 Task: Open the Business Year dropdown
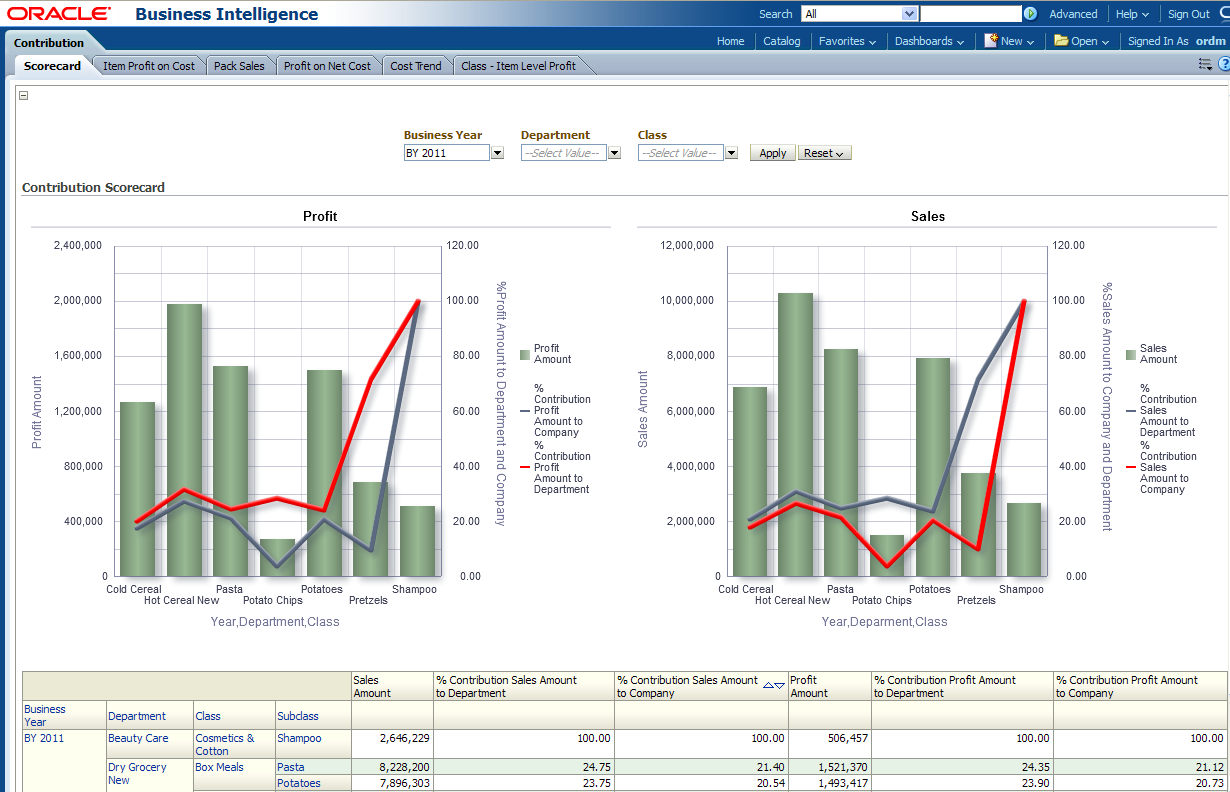point(497,153)
